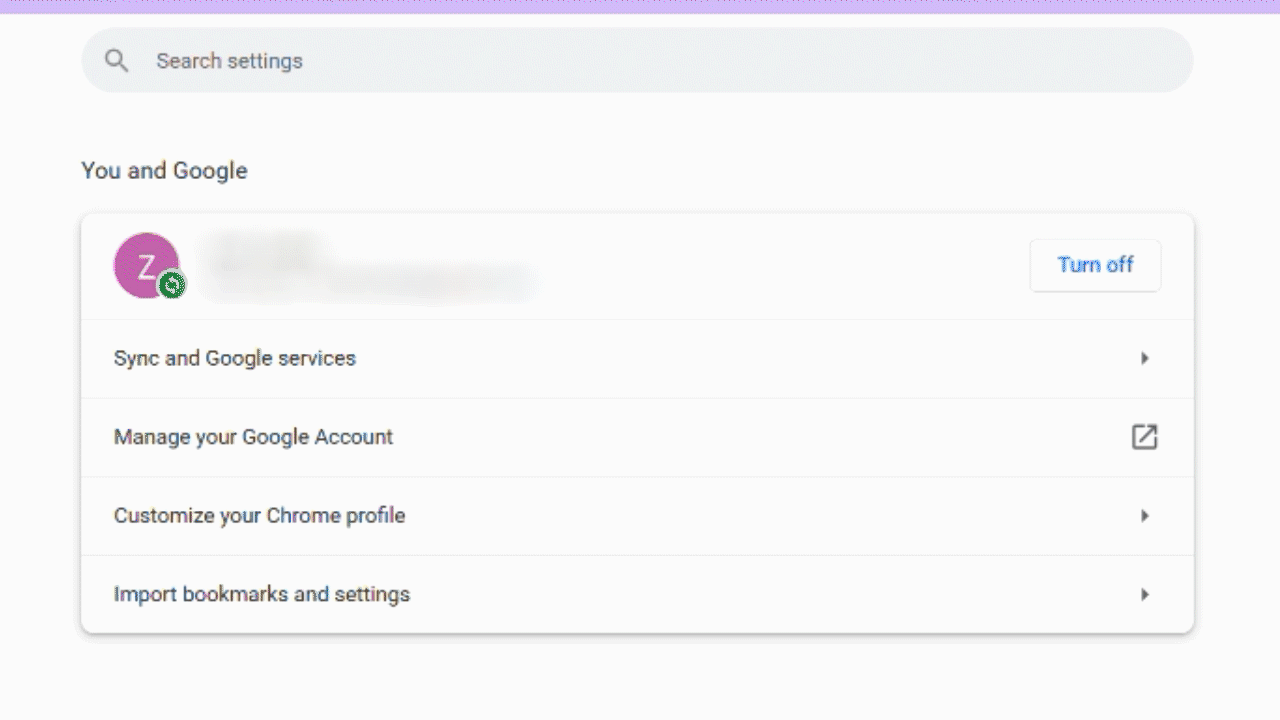Select Customize your Chrome profile
Viewport: 1280px width, 720px height.
point(259,516)
